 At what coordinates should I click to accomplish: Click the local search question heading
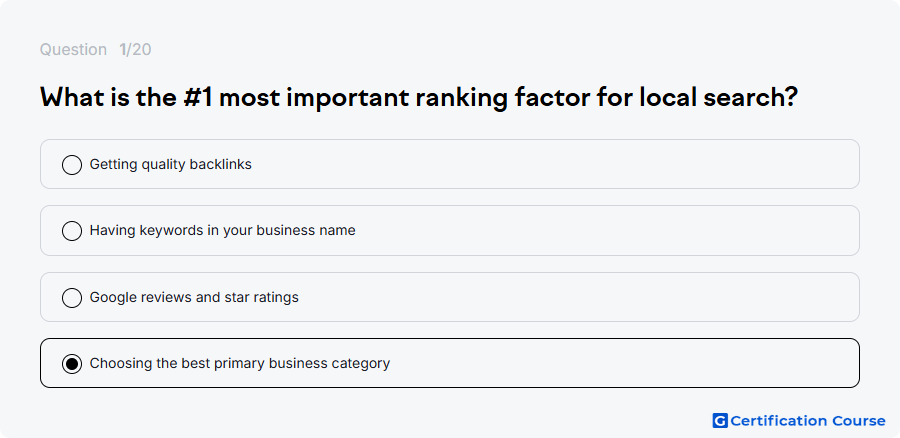pyautogui.click(x=419, y=97)
